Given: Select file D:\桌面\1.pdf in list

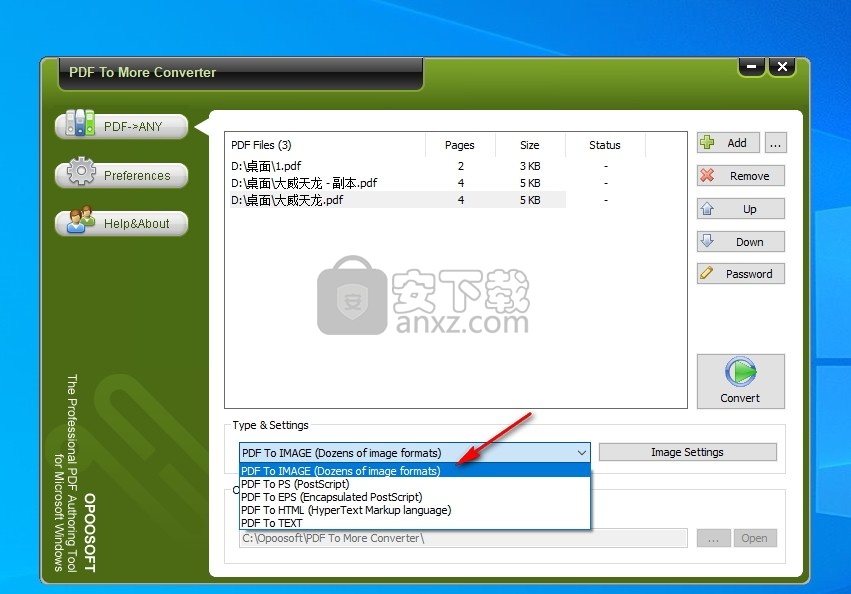Looking at the screenshot, I should [398, 166].
